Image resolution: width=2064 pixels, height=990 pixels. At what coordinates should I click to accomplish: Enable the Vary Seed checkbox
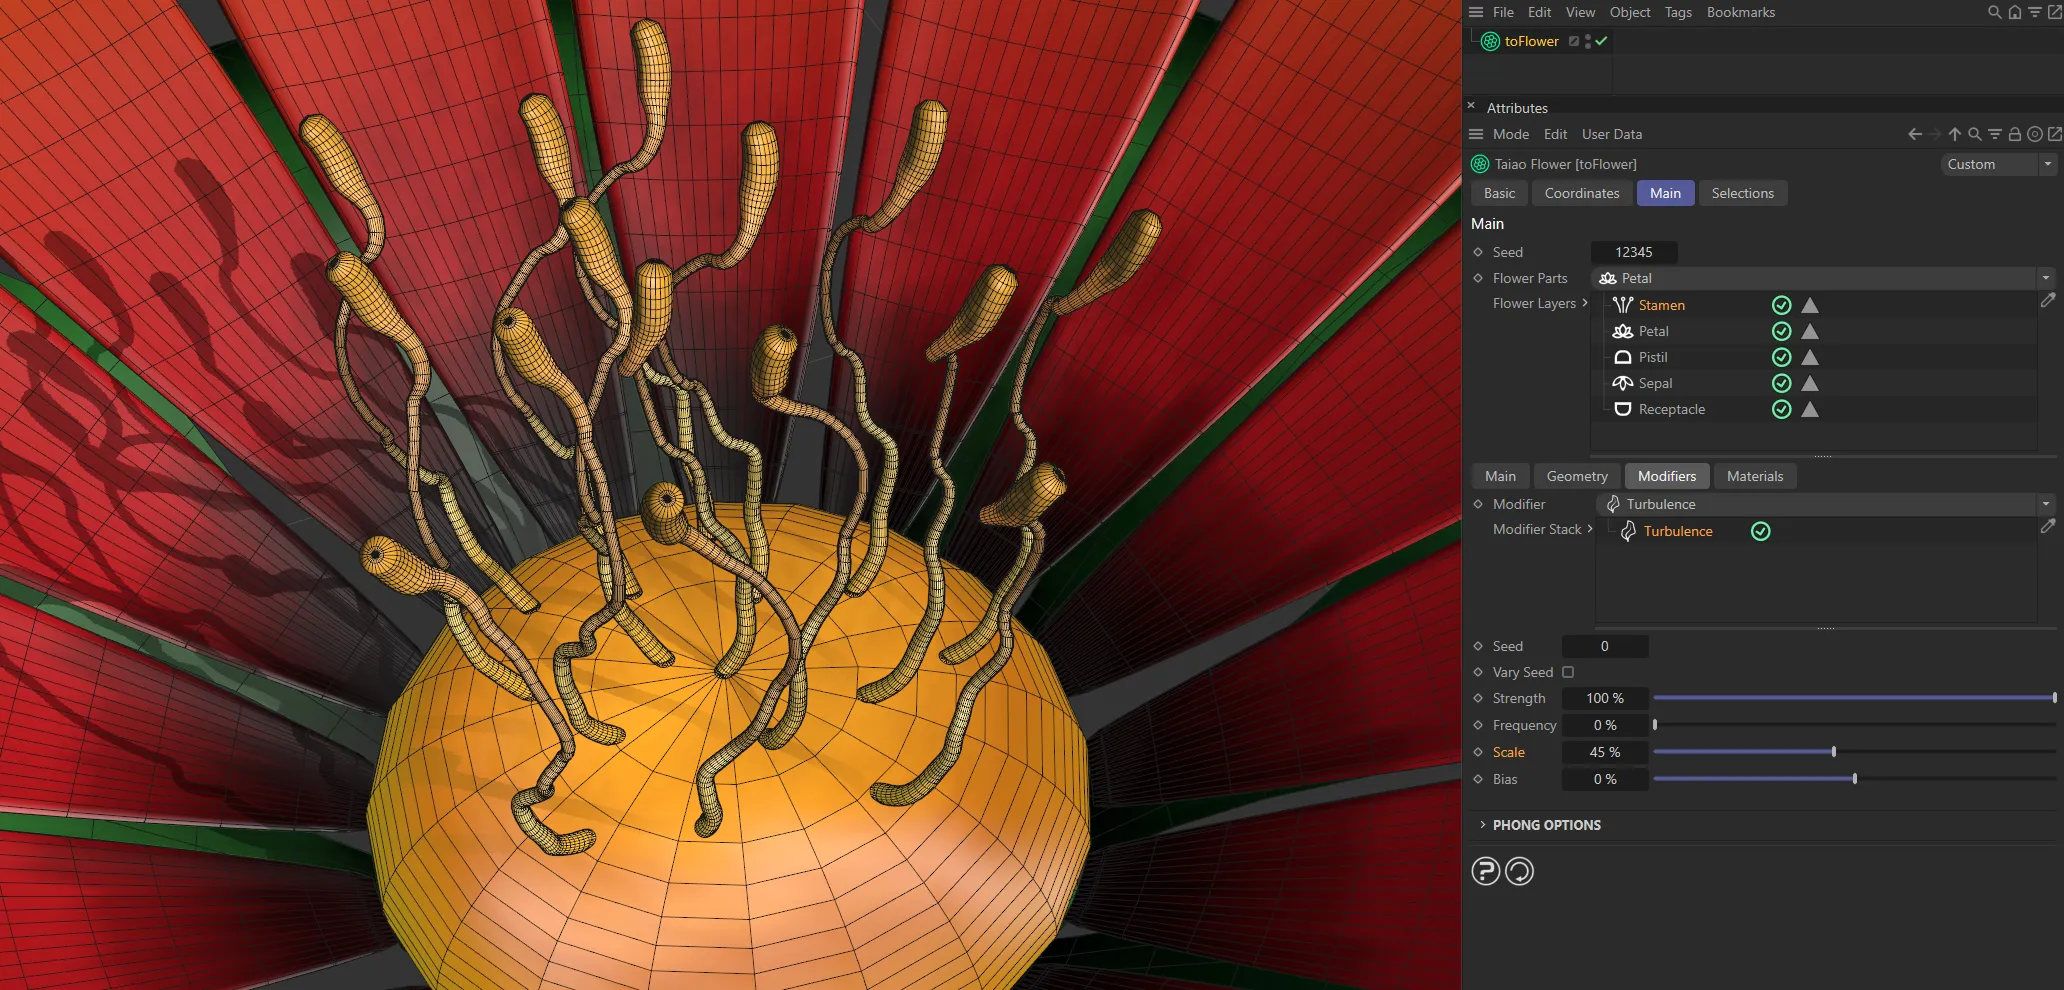pyautogui.click(x=1567, y=672)
